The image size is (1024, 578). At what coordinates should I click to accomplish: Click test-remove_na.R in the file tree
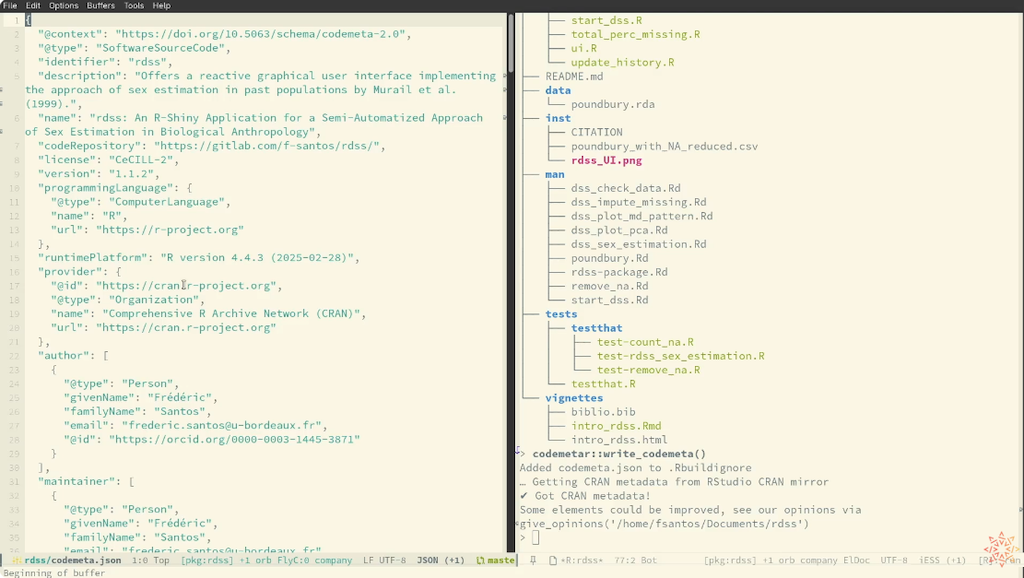(x=648, y=370)
